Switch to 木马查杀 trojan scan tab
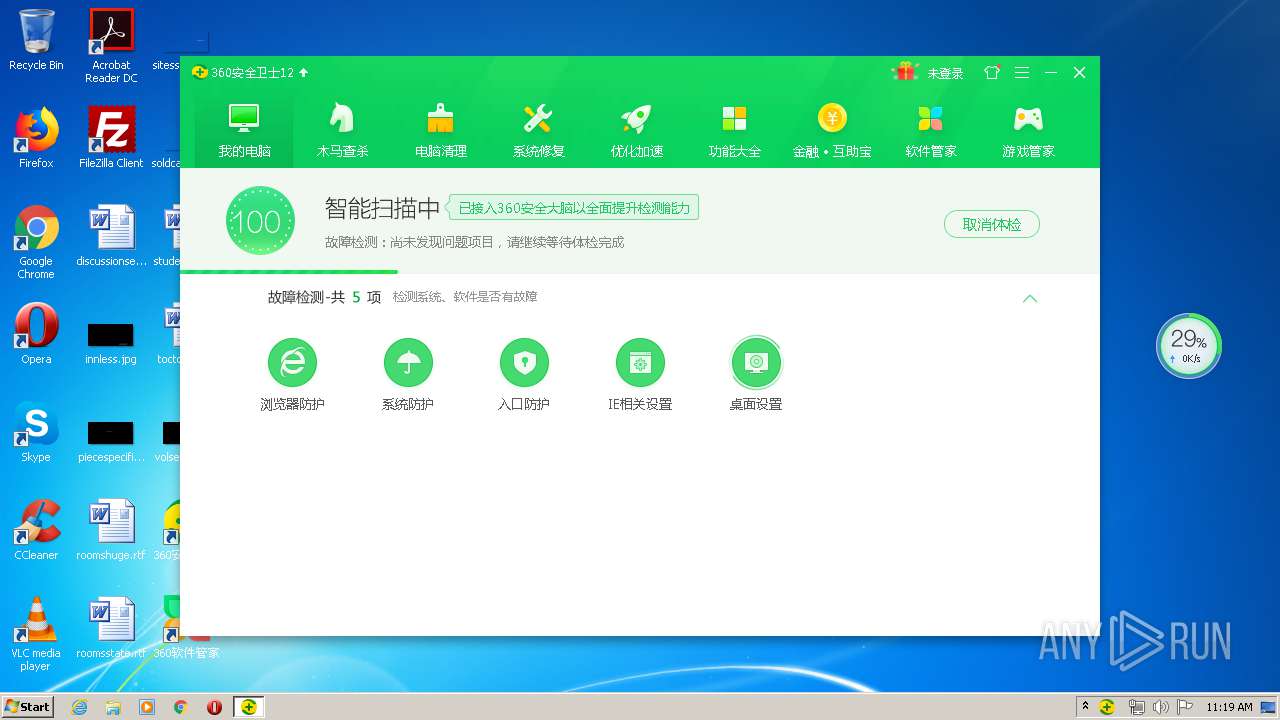 [x=342, y=130]
